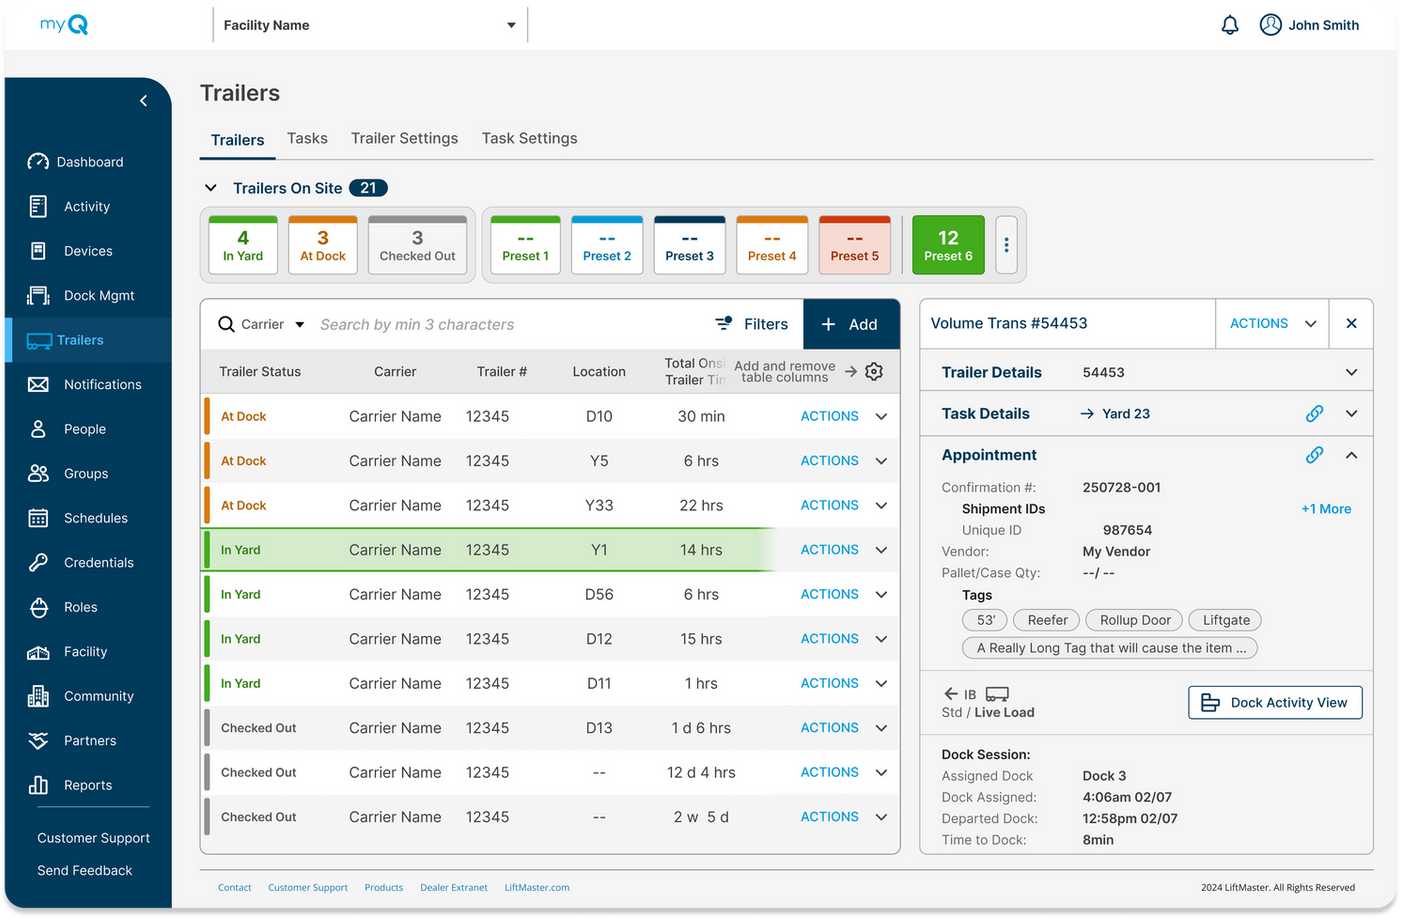
Task: Close the Volume Trans #54453 panel
Action: point(1351,323)
